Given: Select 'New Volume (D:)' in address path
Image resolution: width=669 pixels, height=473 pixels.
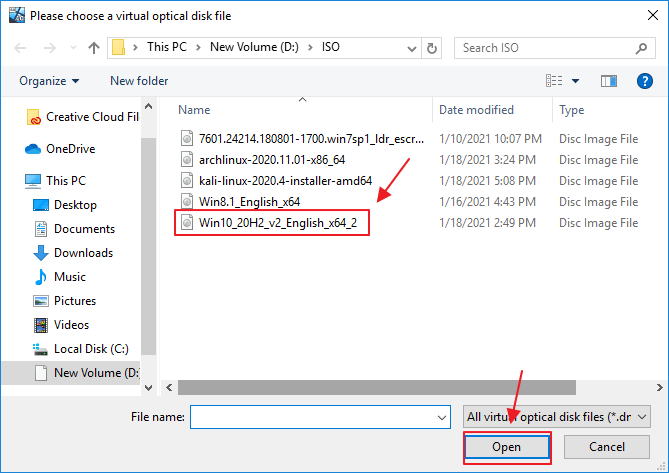Looking at the screenshot, I should tap(254, 47).
